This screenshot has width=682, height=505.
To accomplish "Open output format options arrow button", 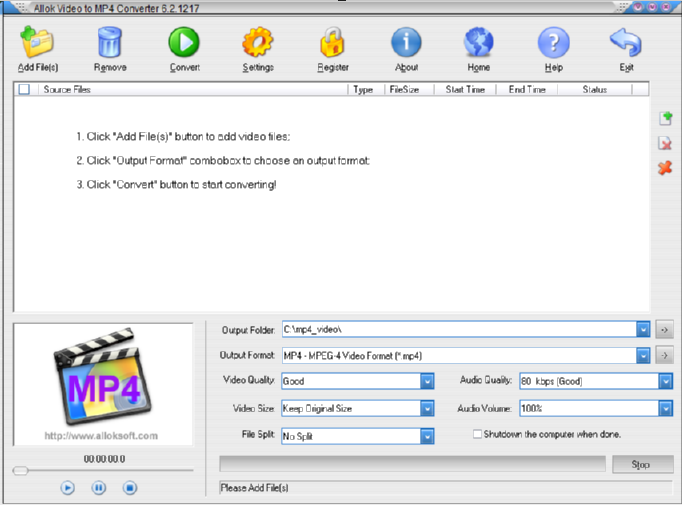I will point(664,355).
